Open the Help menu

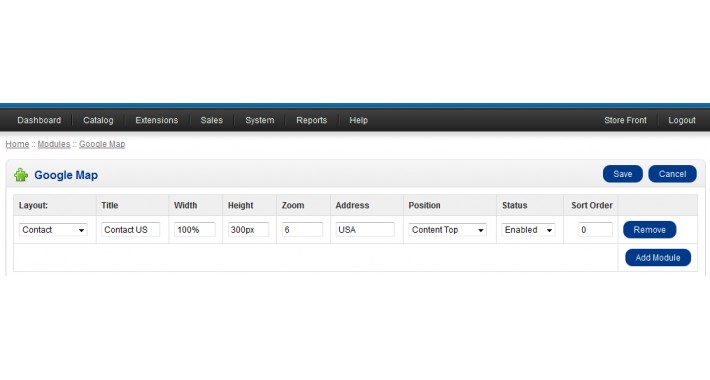358,120
